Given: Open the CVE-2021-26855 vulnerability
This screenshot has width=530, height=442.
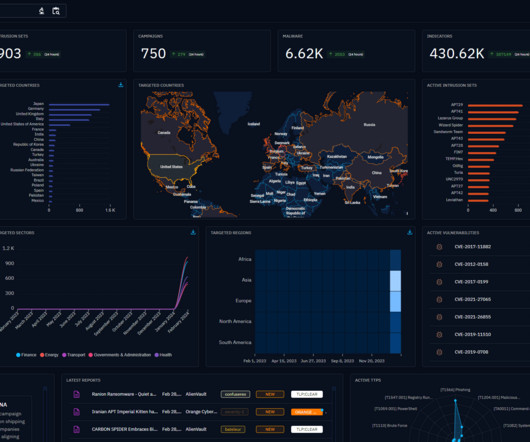Looking at the screenshot, I should (473, 317).
